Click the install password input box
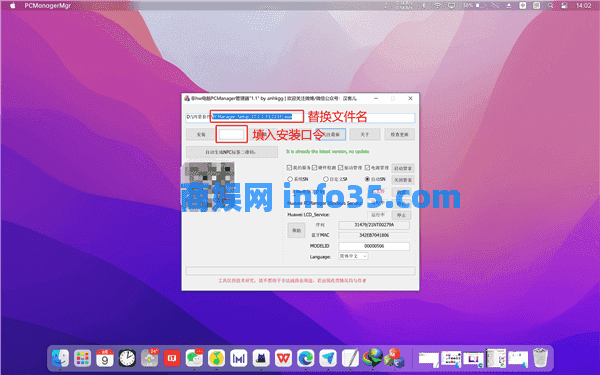This screenshot has height=375, width=600. [231, 134]
